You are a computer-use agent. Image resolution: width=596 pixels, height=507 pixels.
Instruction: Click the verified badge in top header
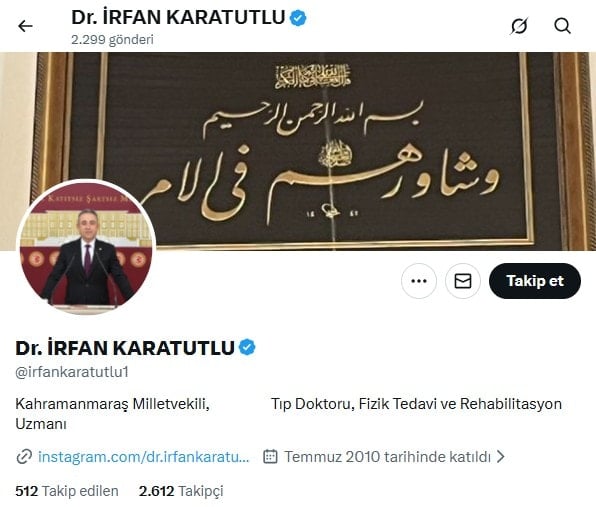pos(298,17)
